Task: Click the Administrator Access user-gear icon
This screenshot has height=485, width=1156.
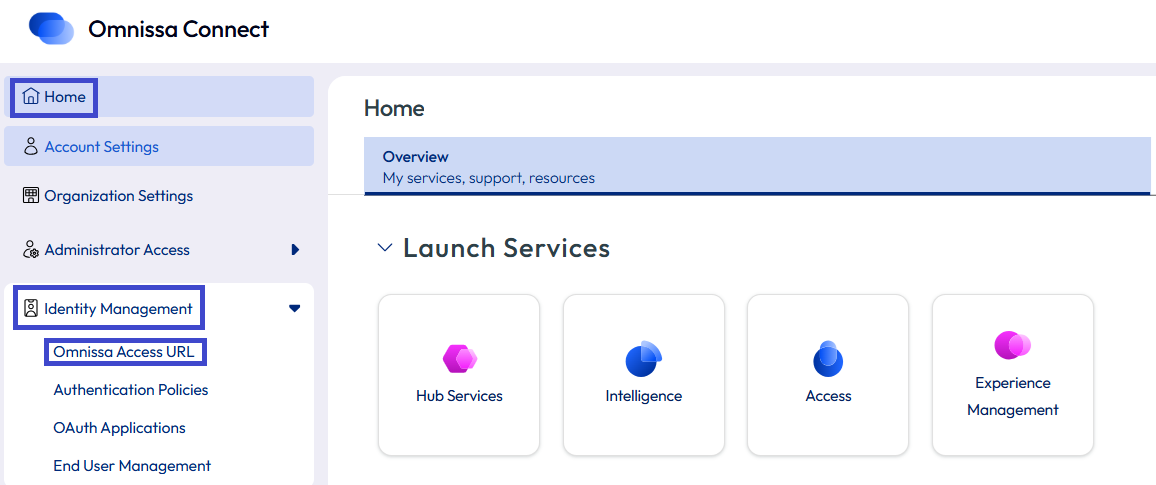Action: [x=30, y=250]
